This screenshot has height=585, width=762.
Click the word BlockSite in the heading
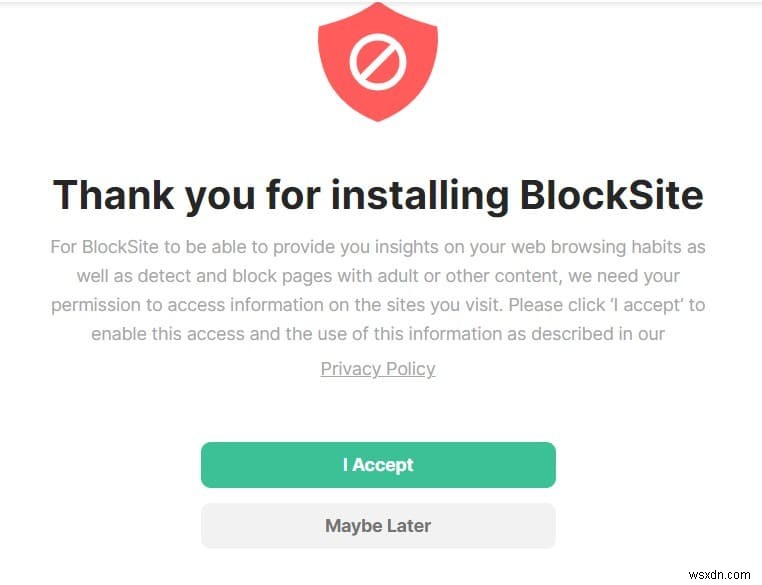[611, 194]
